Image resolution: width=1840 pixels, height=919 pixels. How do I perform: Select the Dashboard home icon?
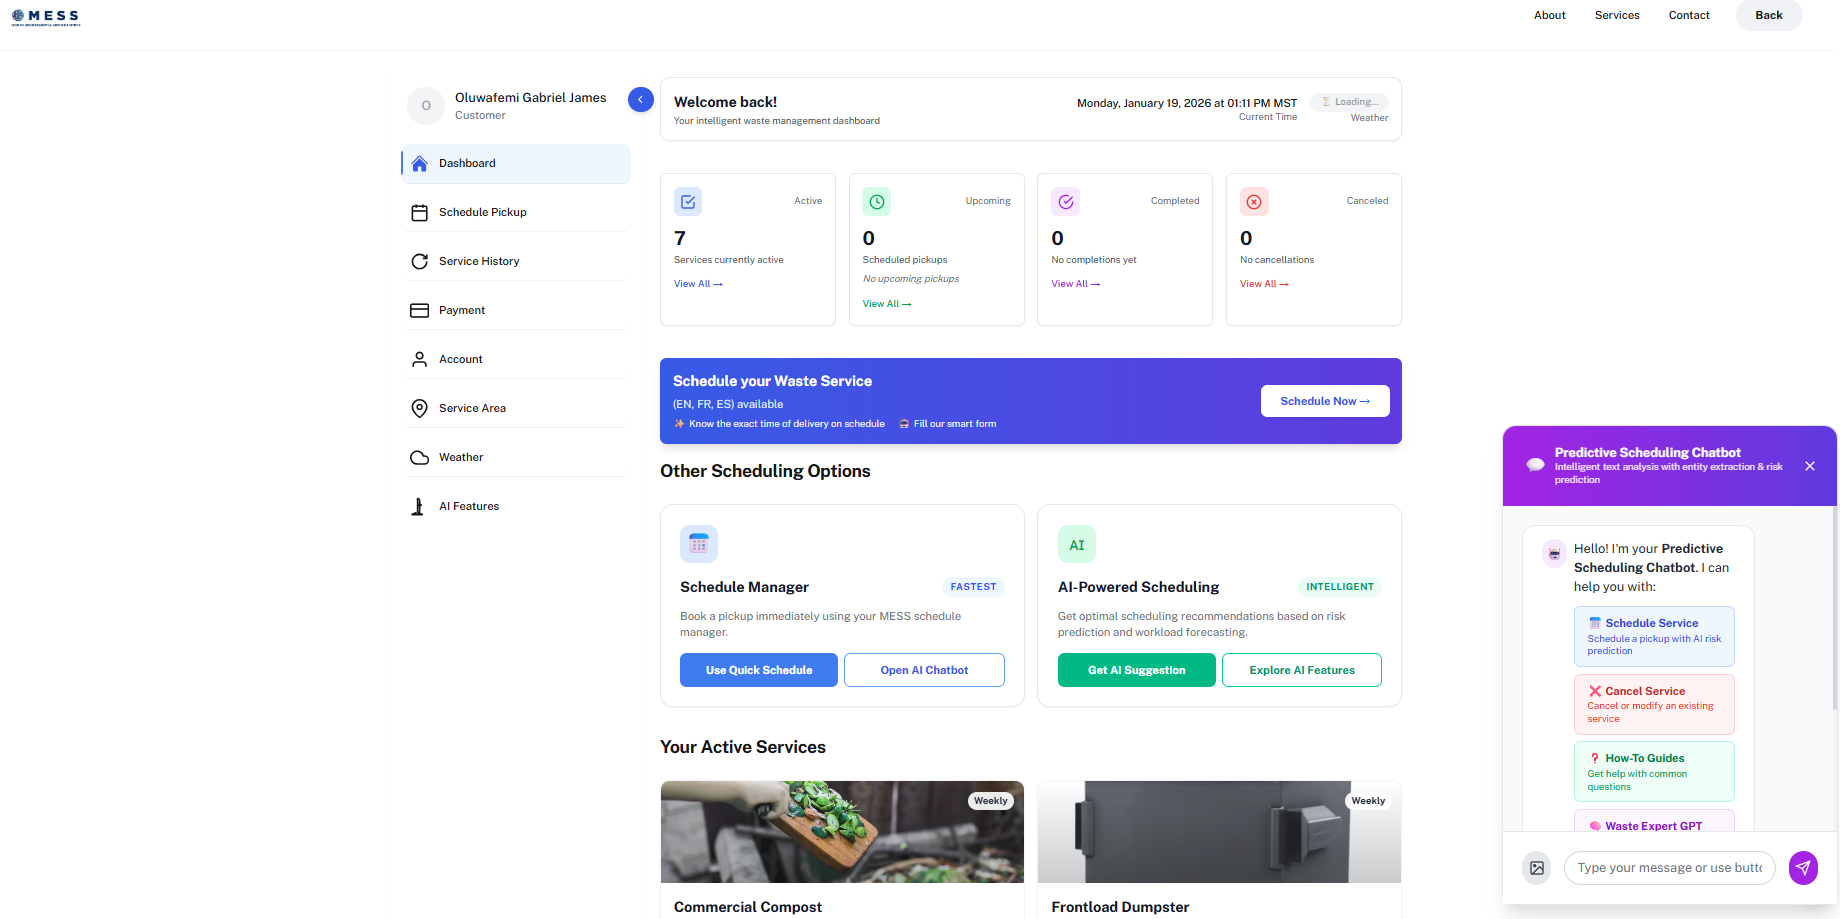click(420, 163)
